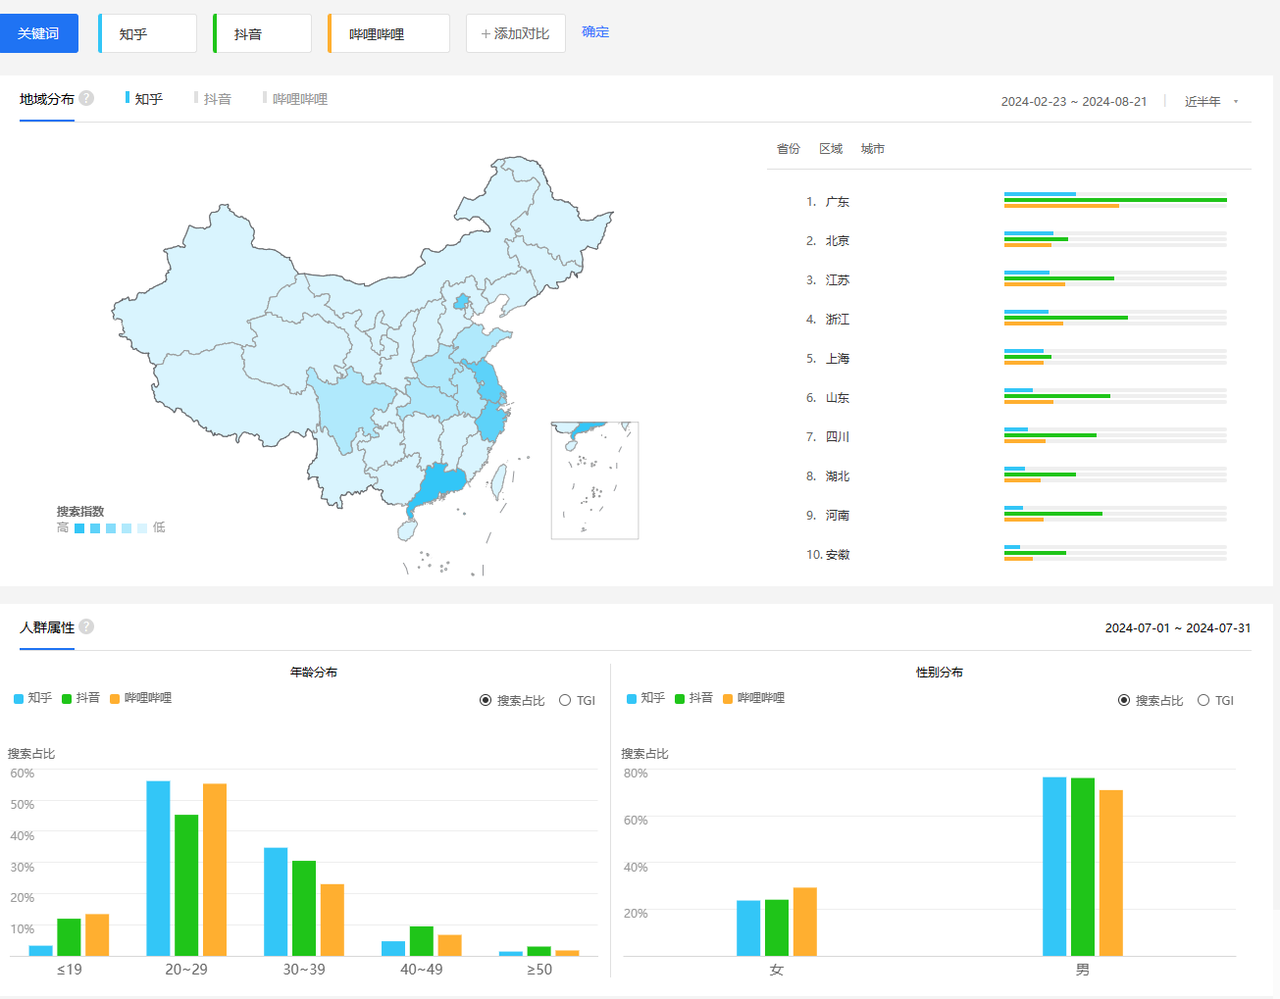This screenshot has width=1280, height=999.
Task: Click the 性别分布 chart title
Action: click(x=939, y=672)
